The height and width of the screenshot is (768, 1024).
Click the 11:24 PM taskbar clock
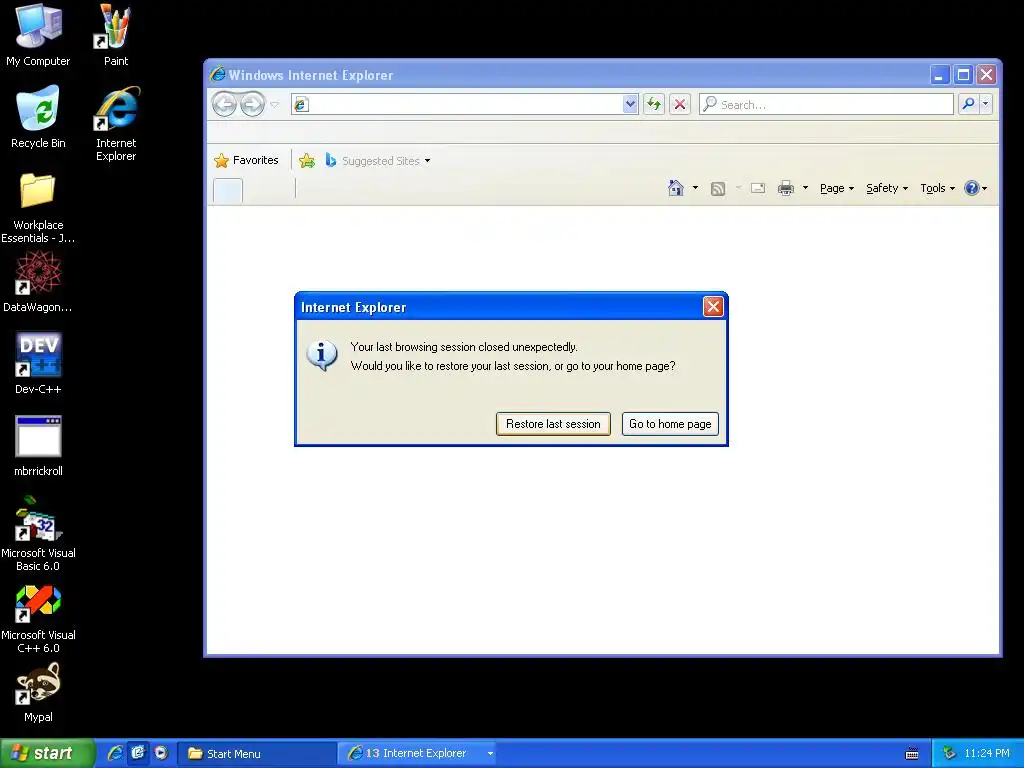pyautogui.click(x=987, y=753)
